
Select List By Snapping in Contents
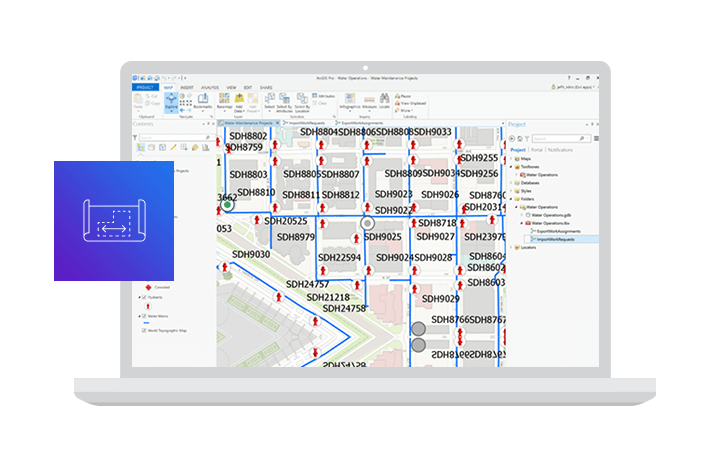(184, 147)
